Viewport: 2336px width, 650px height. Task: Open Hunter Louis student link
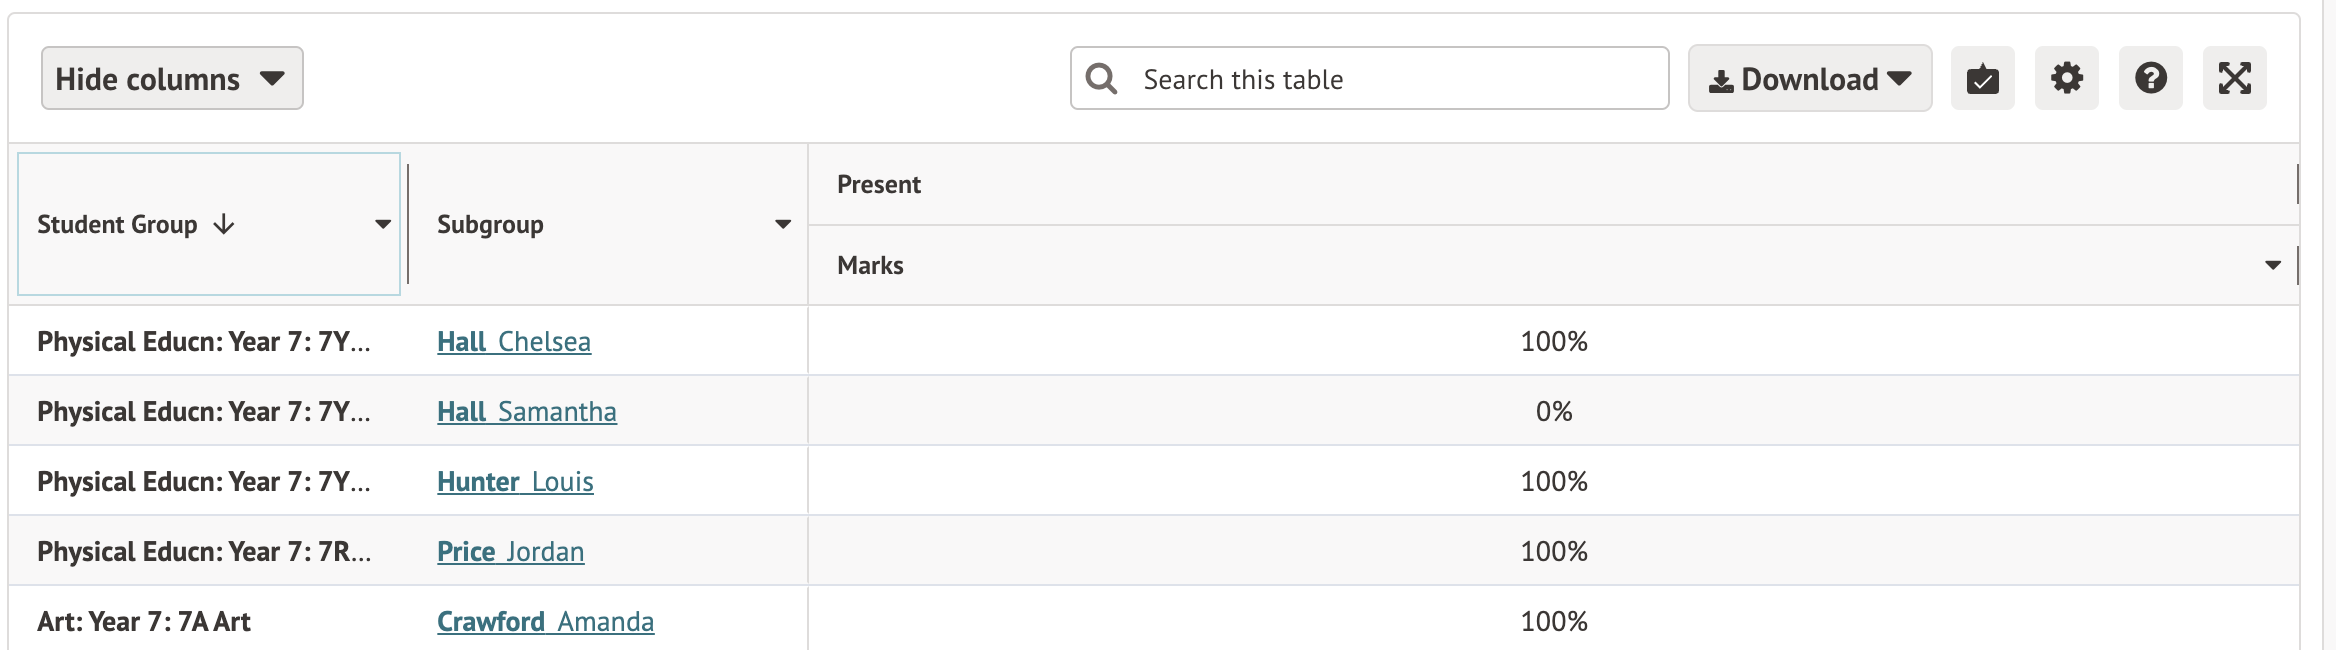coord(515,482)
